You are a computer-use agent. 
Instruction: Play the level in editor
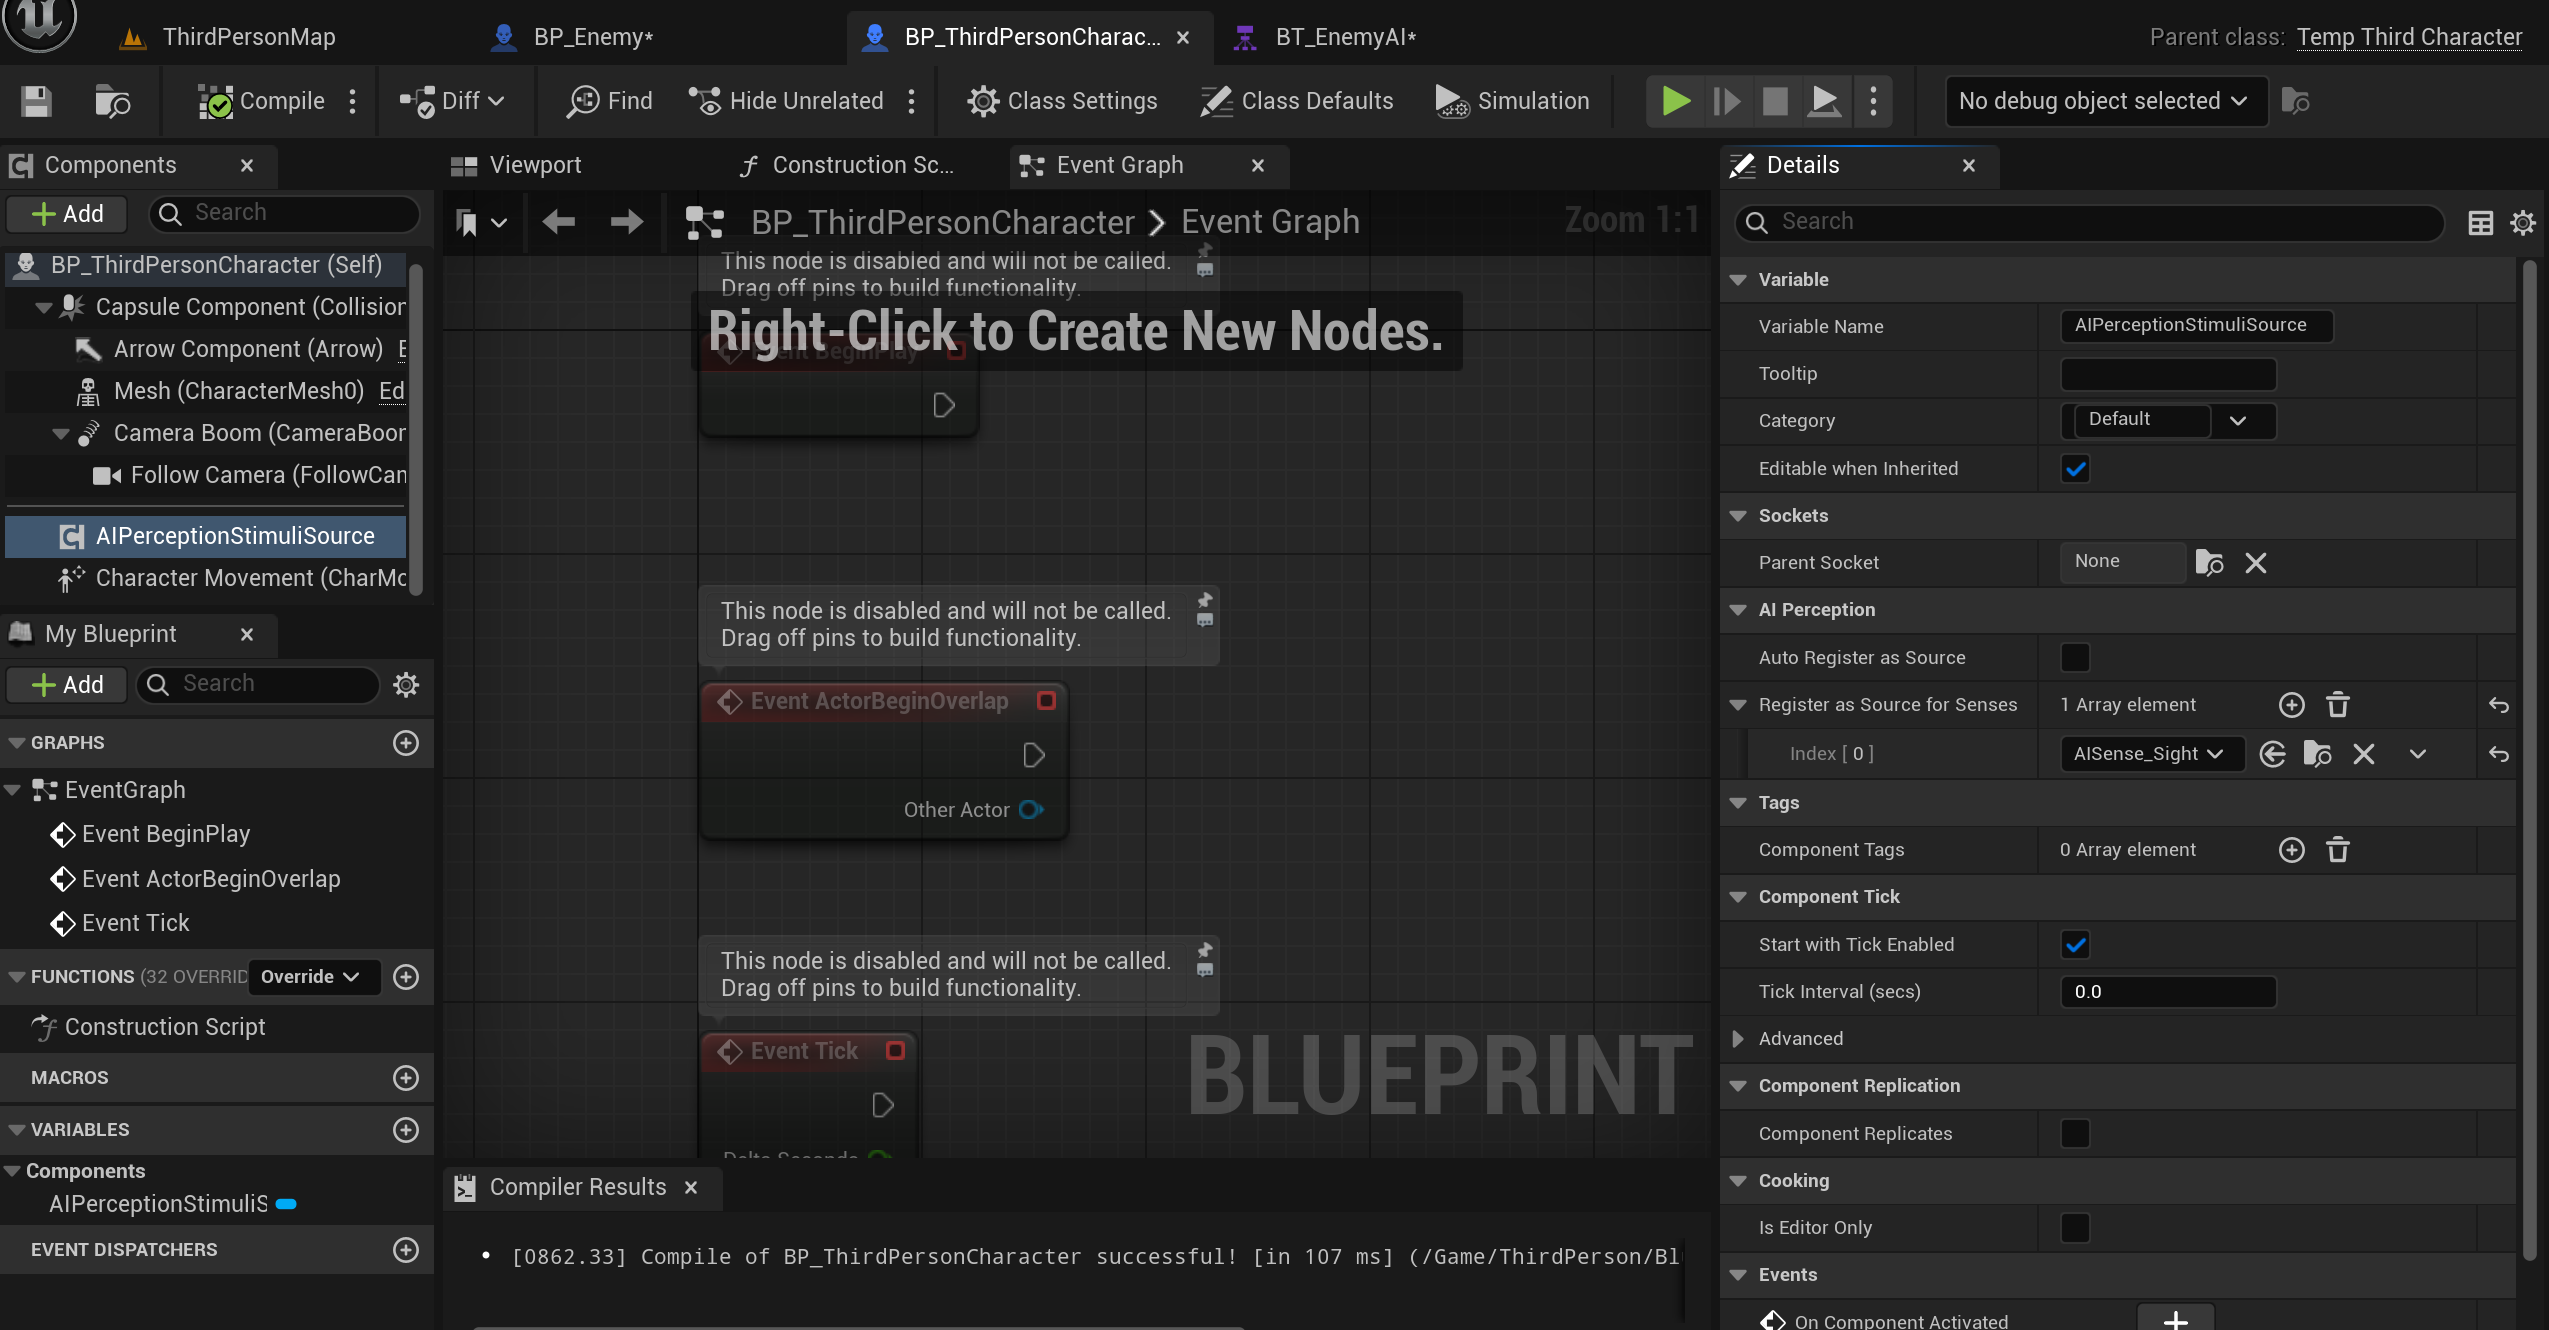coord(1676,101)
